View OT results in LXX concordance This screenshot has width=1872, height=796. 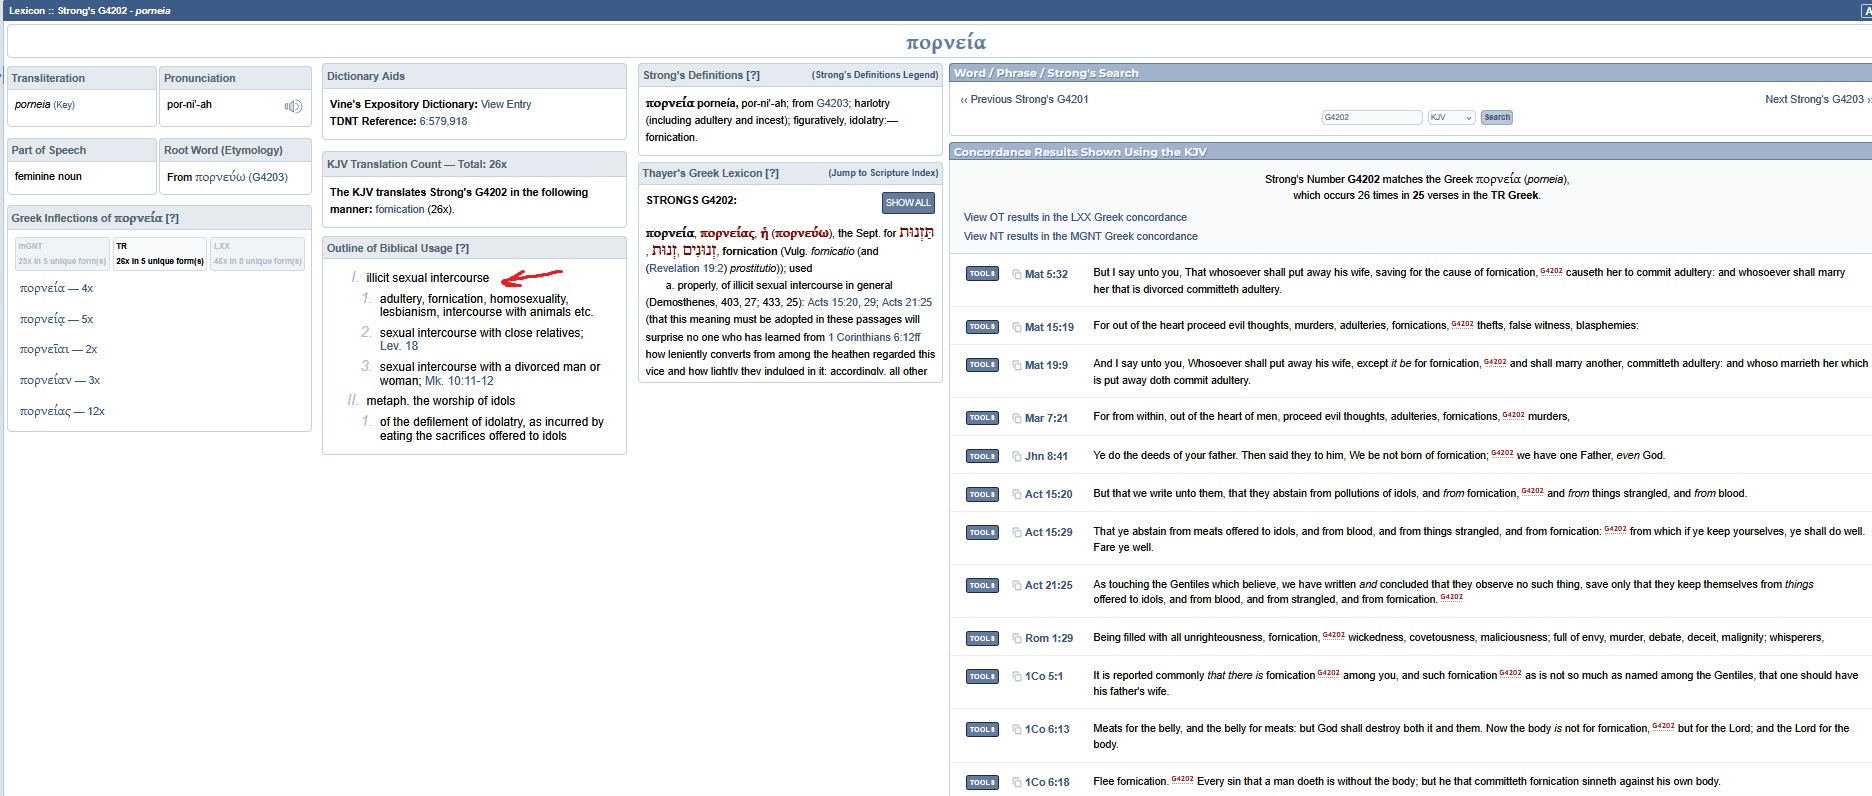1075,217
